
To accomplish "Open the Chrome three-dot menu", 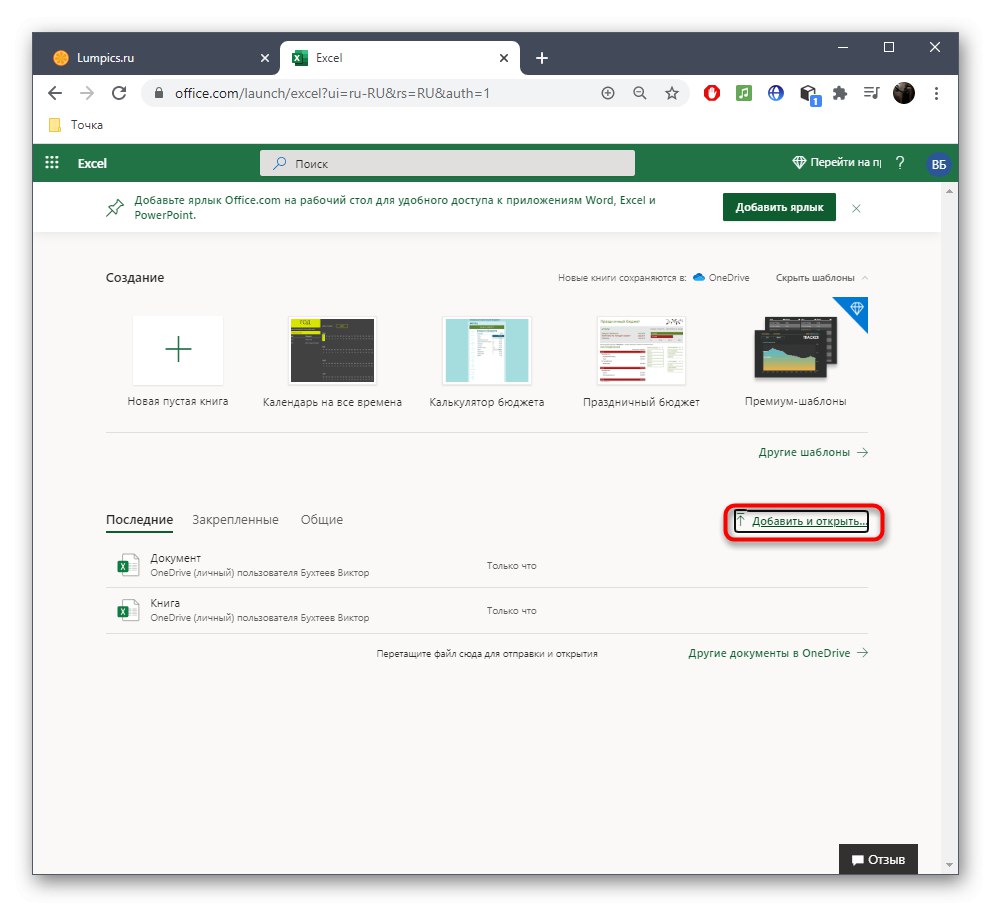I will pos(936,92).
